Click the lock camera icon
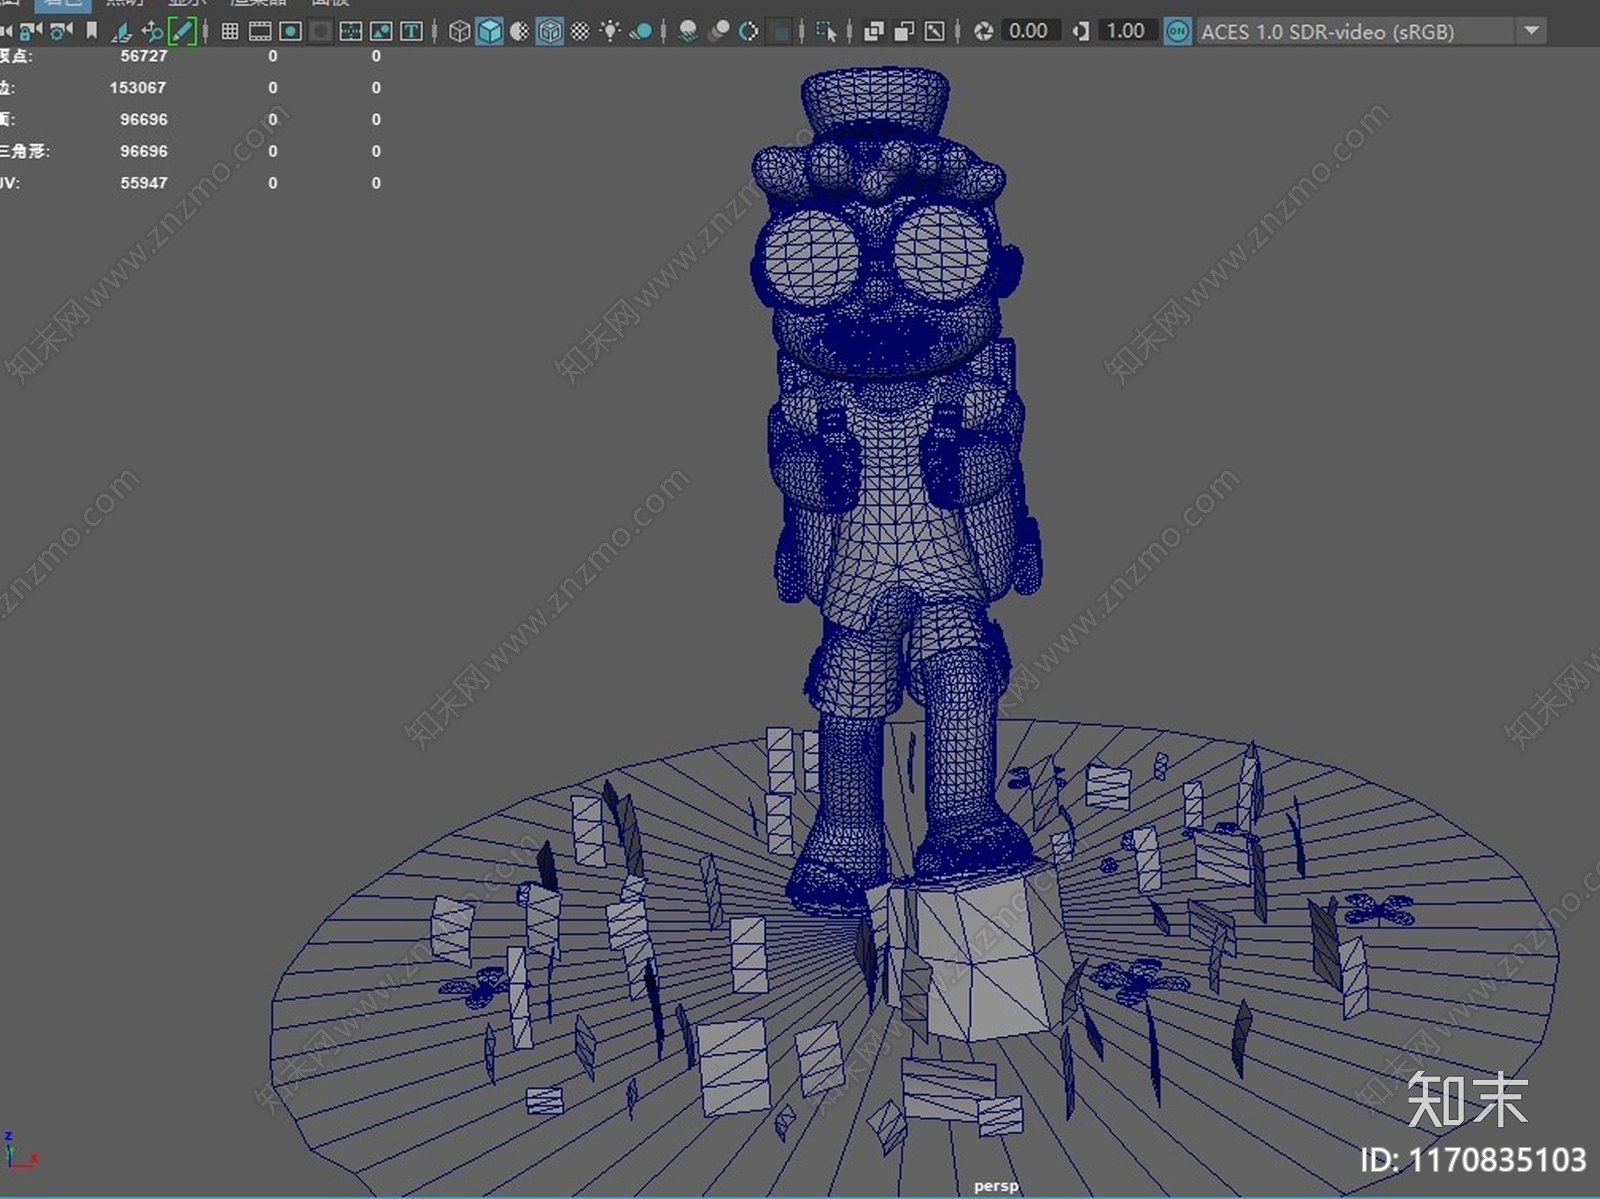1600x1199 pixels. (x=32, y=31)
